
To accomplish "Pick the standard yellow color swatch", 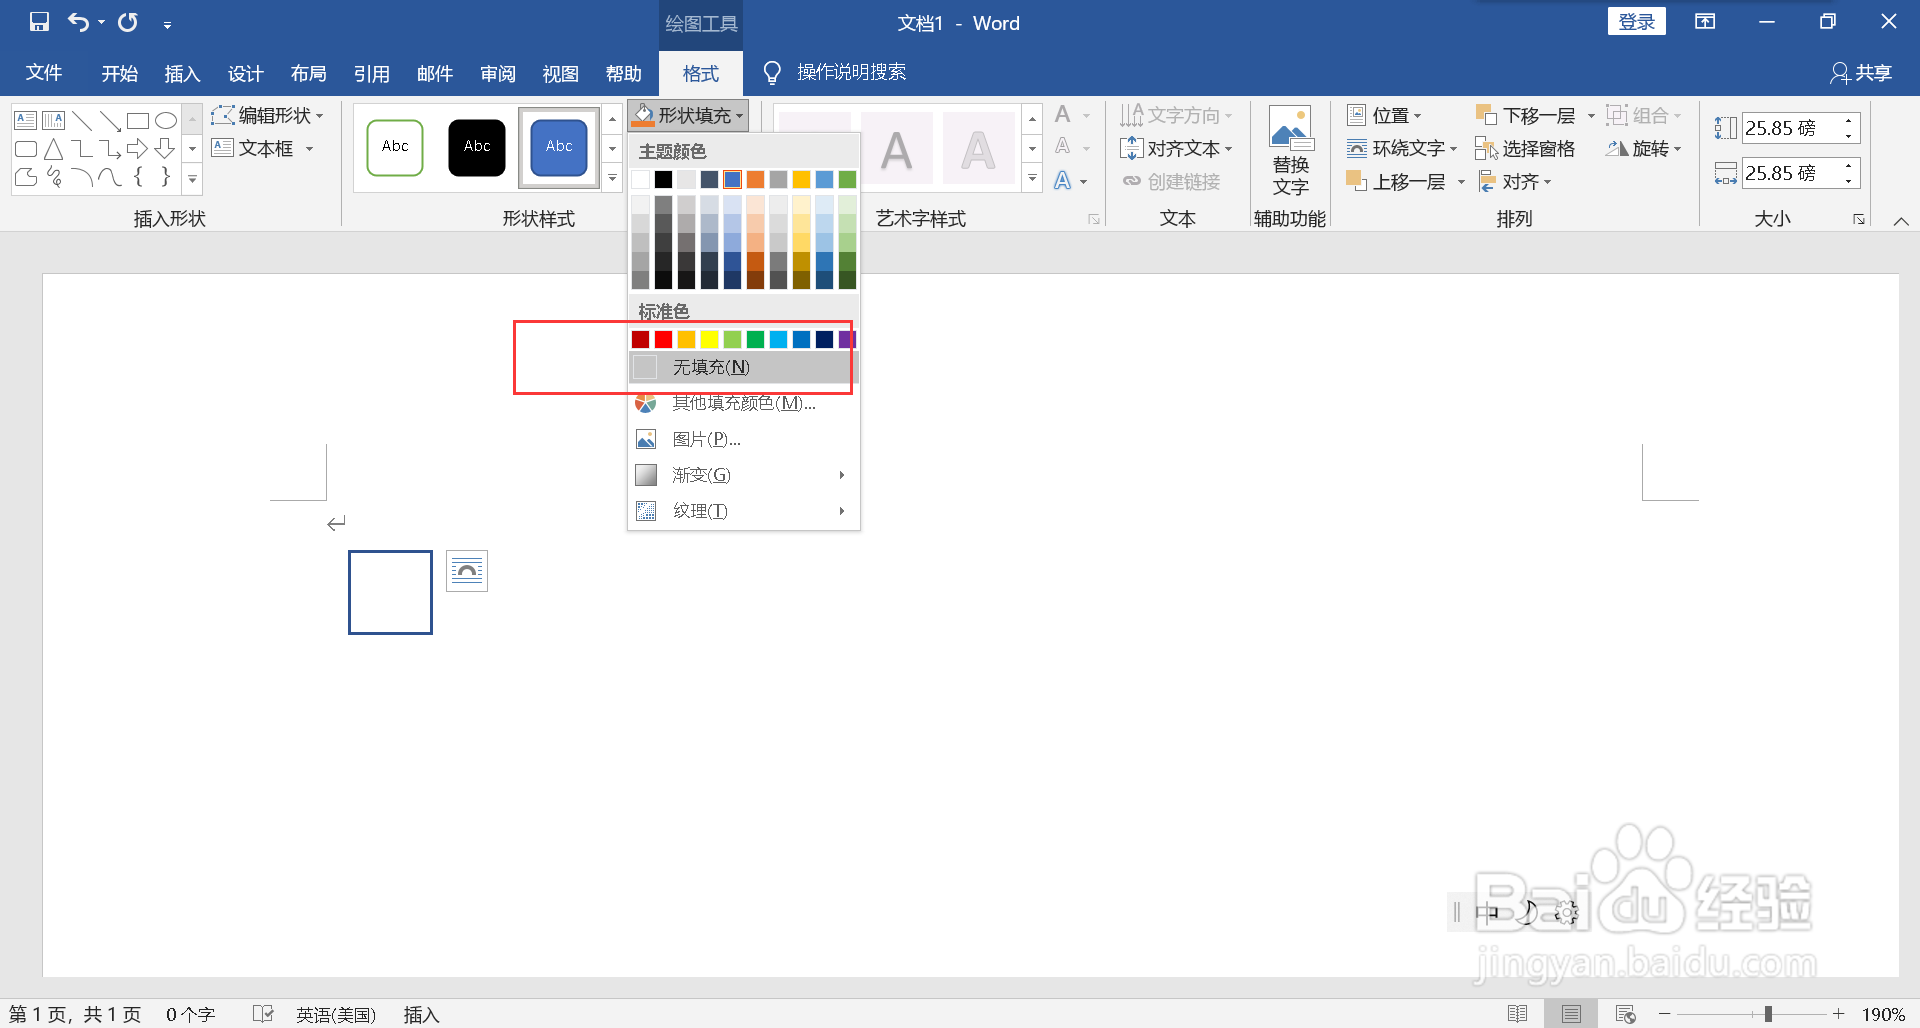I will point(709,339).
